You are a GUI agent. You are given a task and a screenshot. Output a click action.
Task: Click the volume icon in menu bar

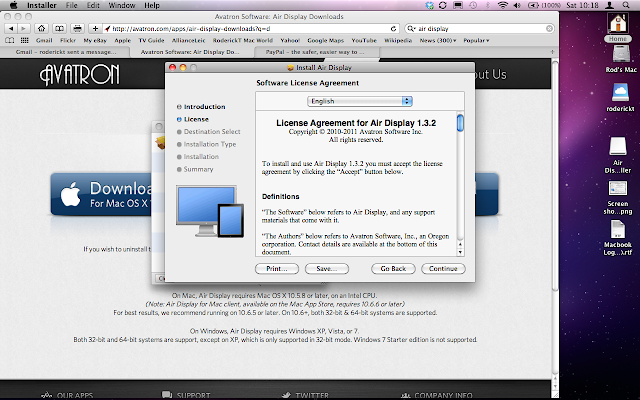click(517, 5)
